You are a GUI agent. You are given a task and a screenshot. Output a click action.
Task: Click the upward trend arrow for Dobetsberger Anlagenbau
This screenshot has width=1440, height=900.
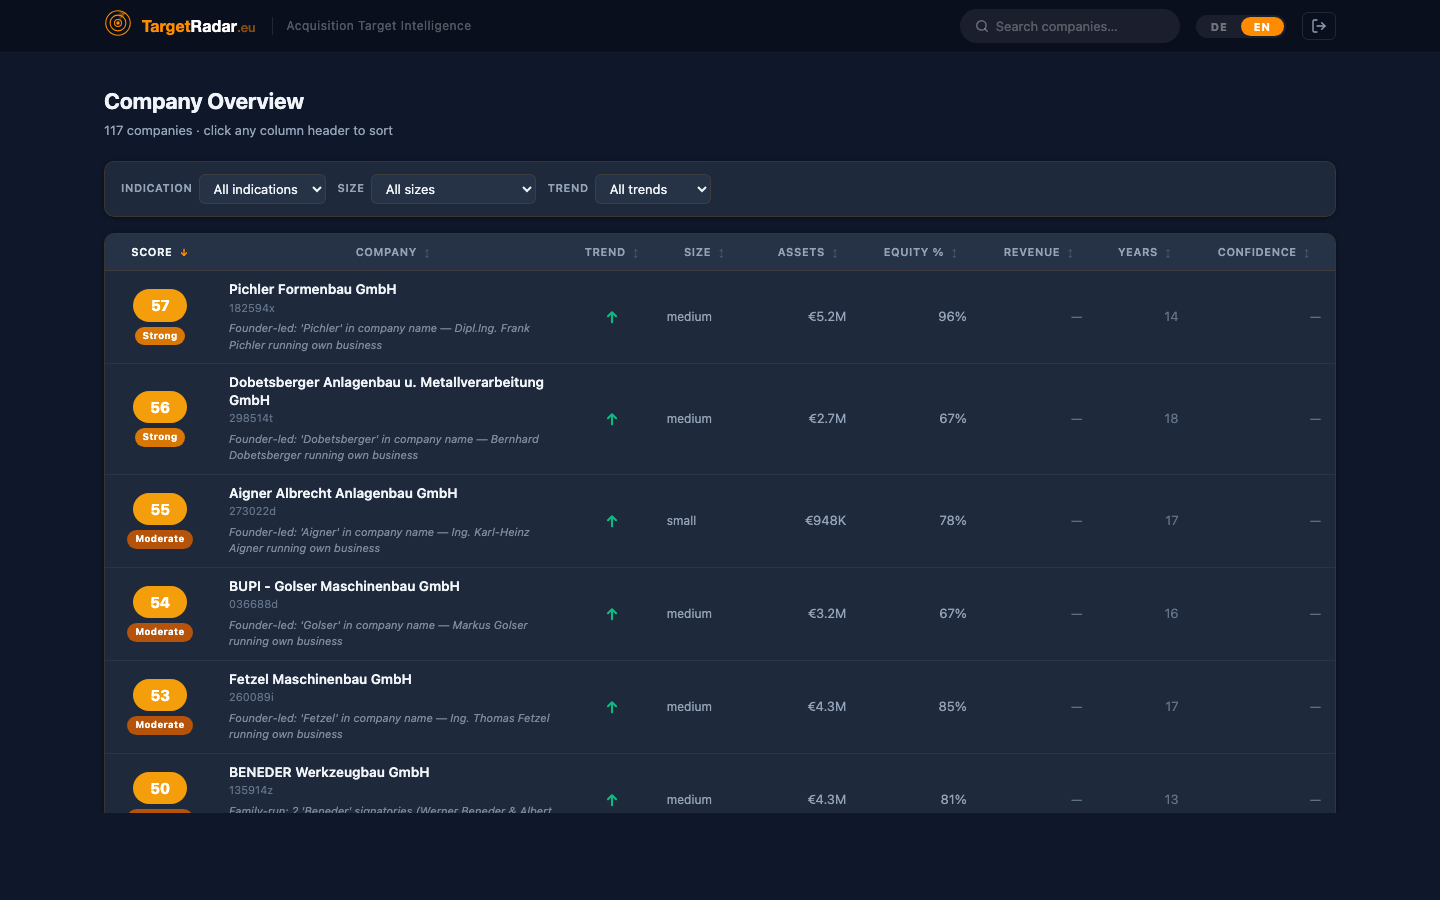(x=612, y=419)
